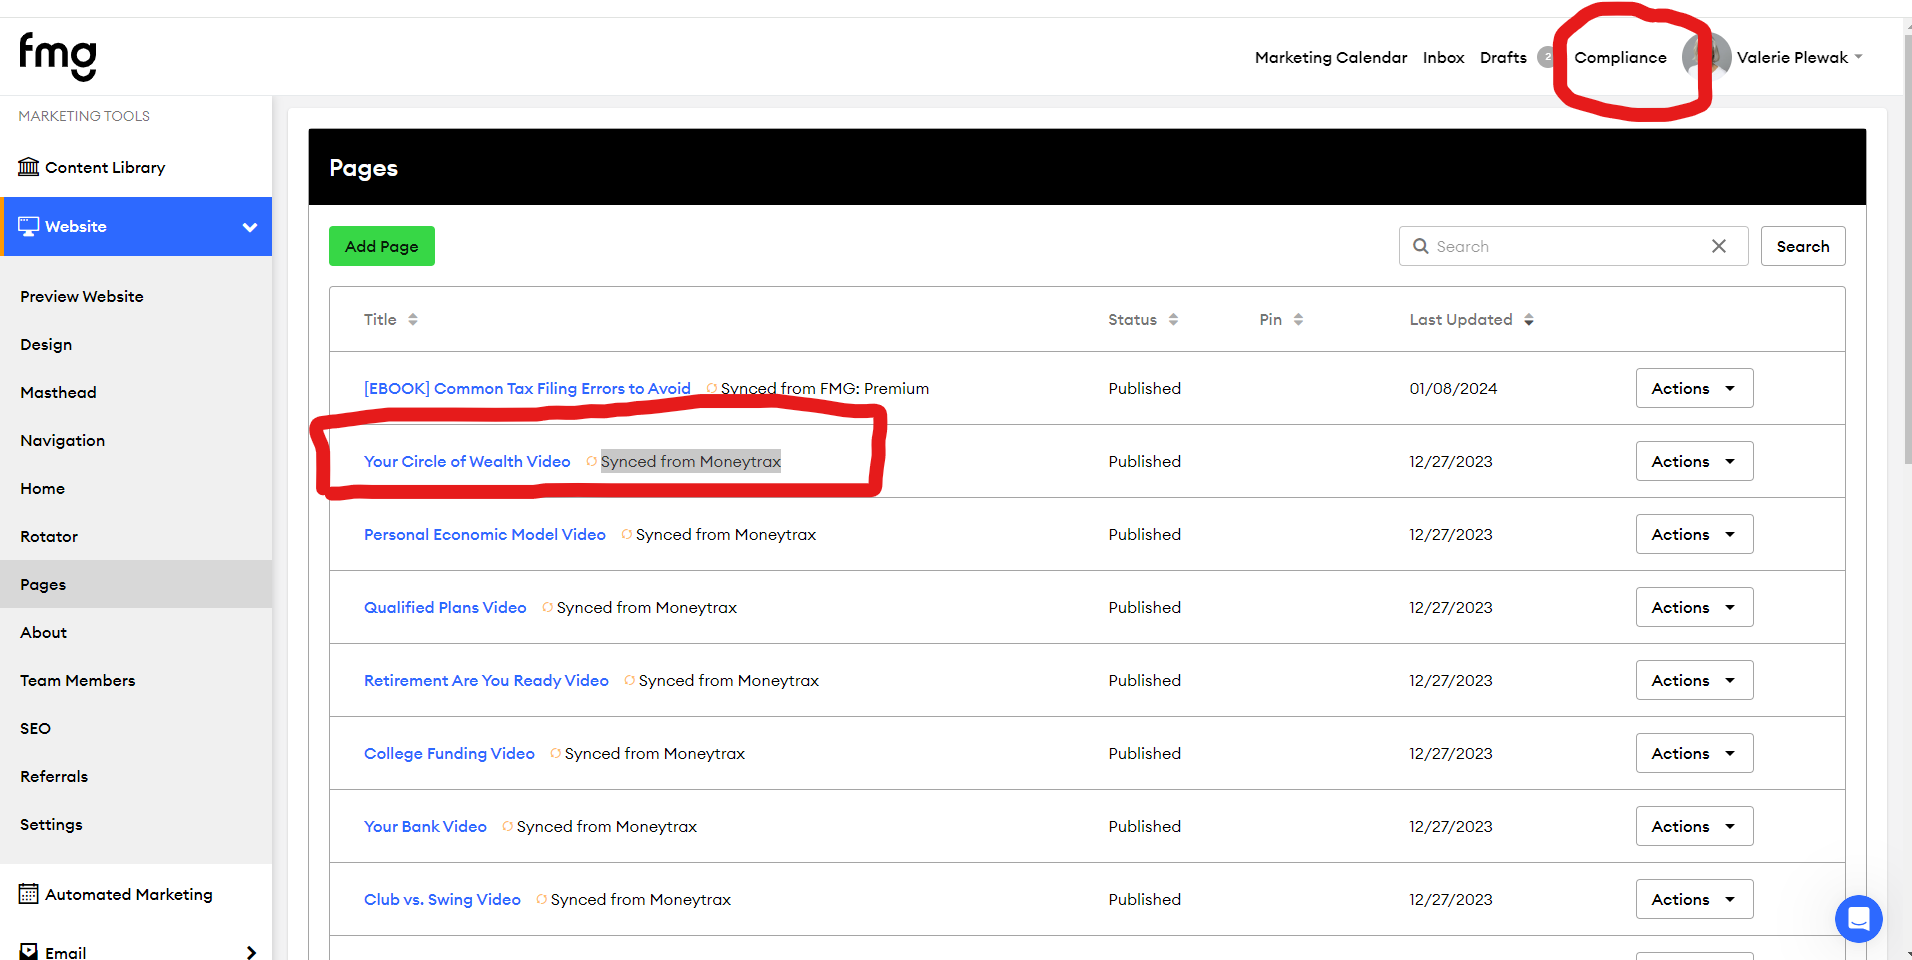Open the About sidebar item
Image resolution: width=1912 pixels, height=960 pixels.
point(43,632)
